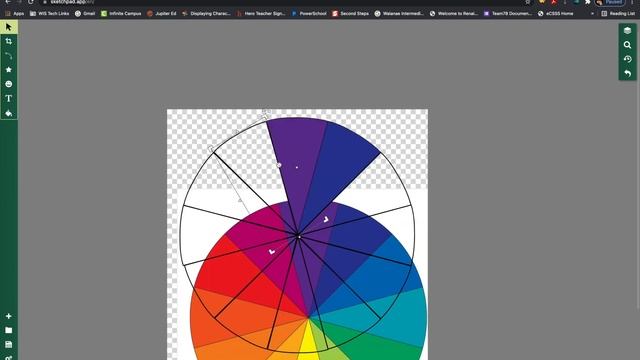Open the PowerSchool bookmark
This screenshot has width=640, height=360.
[309, 13]
